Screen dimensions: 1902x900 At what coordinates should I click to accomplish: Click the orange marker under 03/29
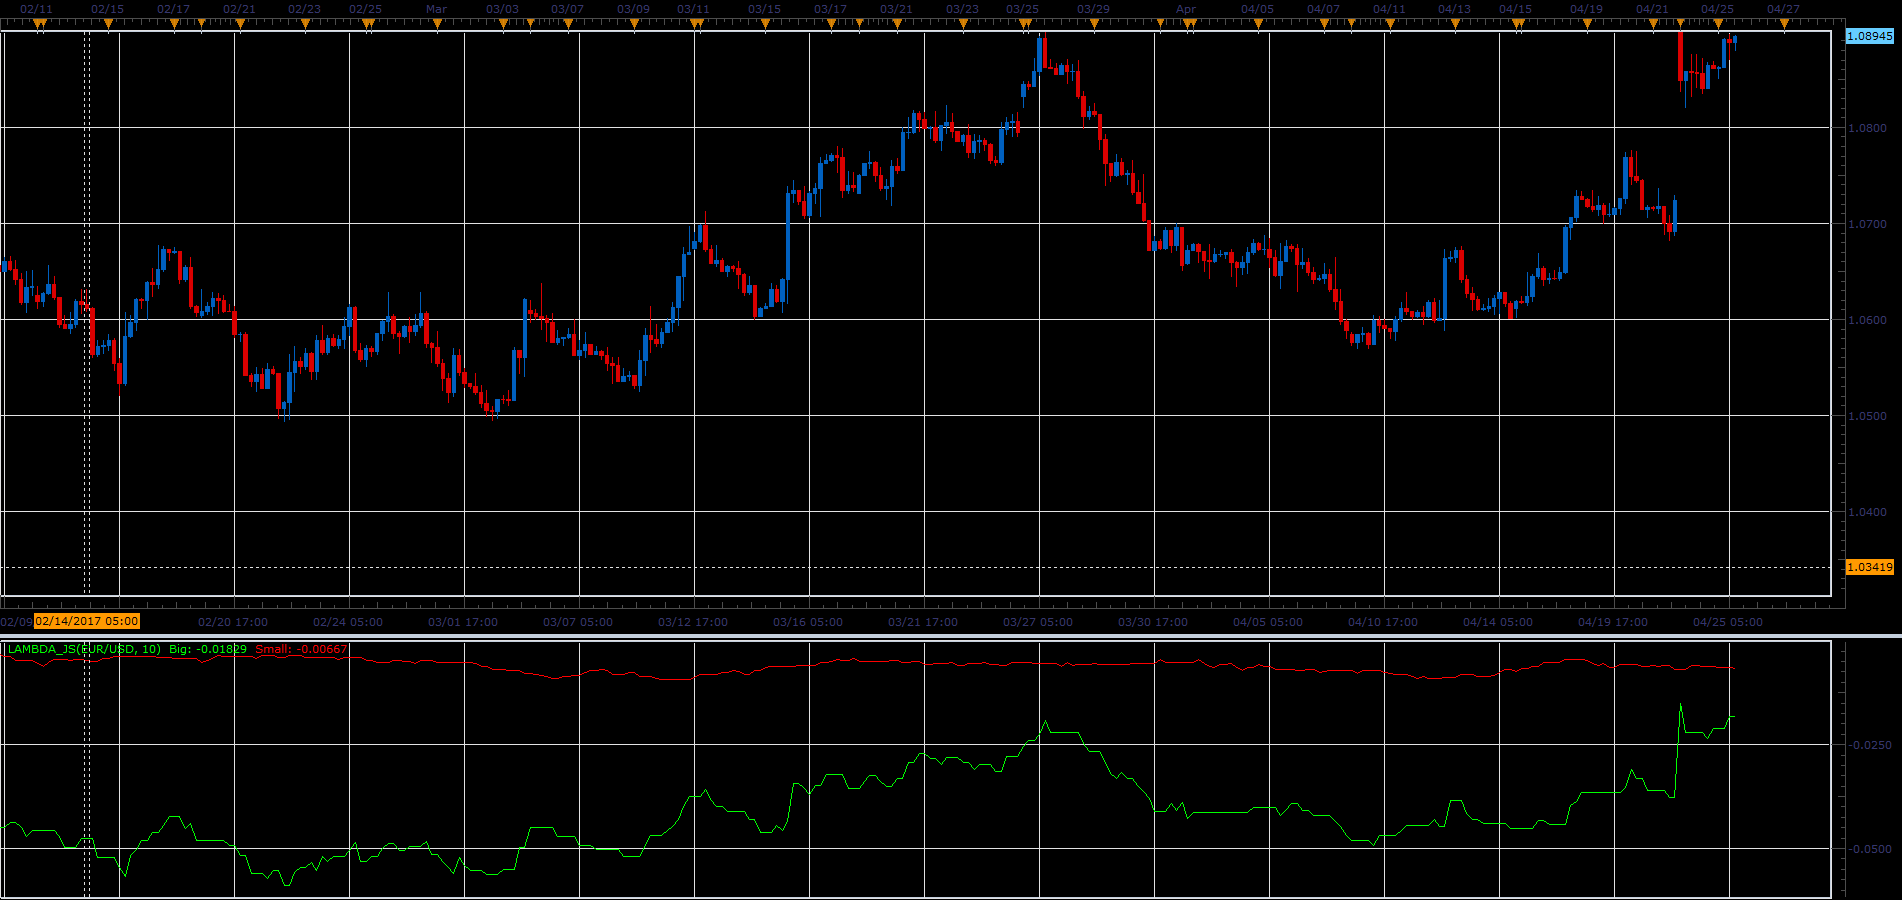[1093, 23]
